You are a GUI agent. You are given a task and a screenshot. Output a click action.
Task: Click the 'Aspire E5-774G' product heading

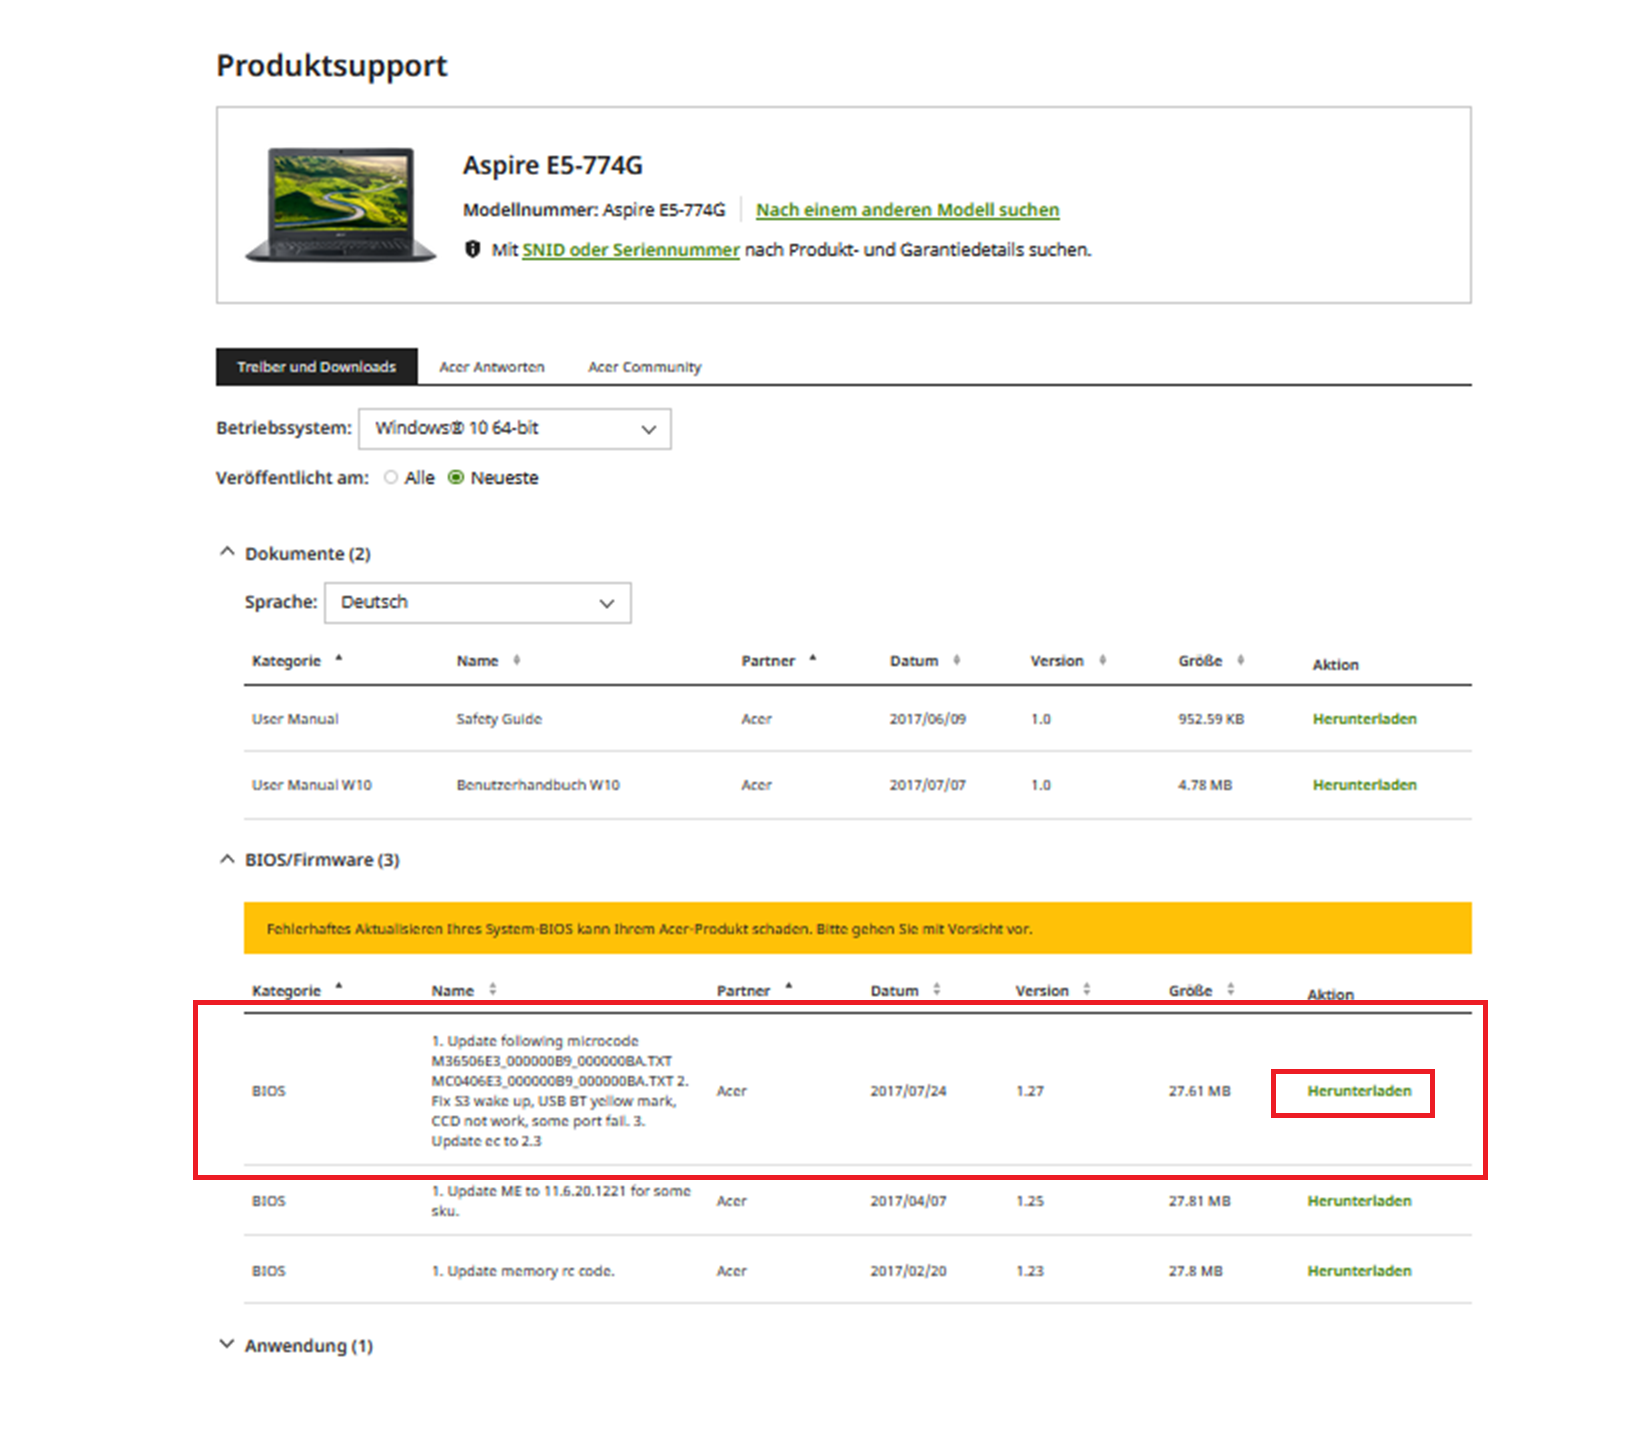coord(553,165)
